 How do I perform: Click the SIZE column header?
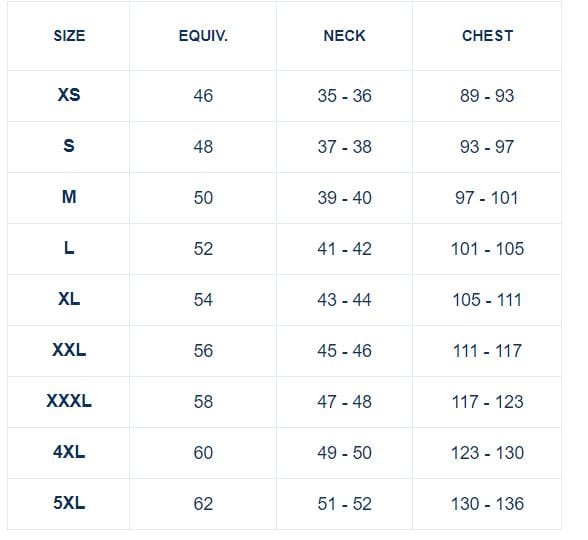coord(69,36)
